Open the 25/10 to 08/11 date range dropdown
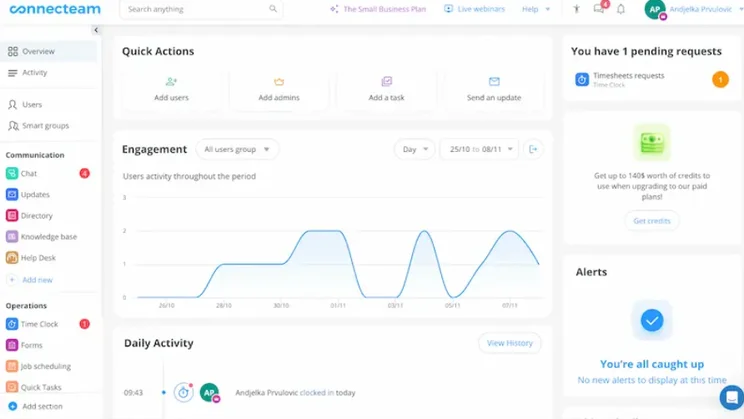The image size is (744, 419). [x=479, y=149]
